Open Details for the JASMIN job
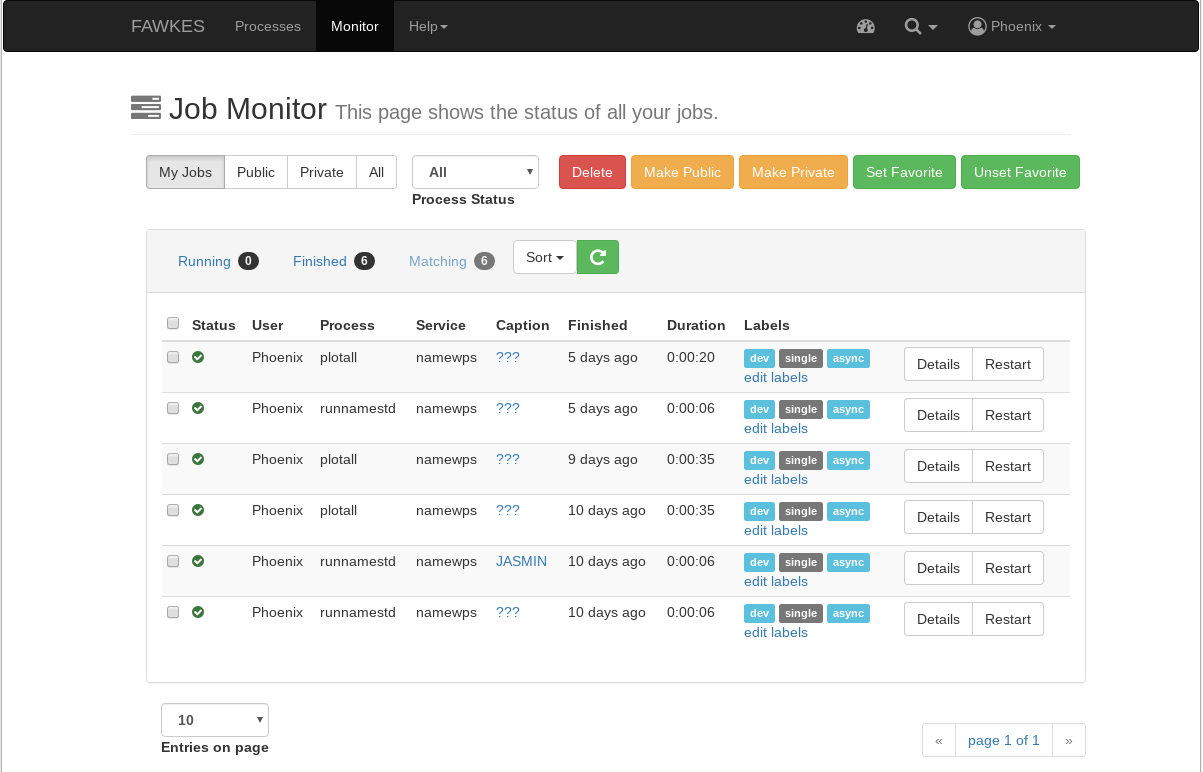The image size is (1203, 772). pos(938,568)
